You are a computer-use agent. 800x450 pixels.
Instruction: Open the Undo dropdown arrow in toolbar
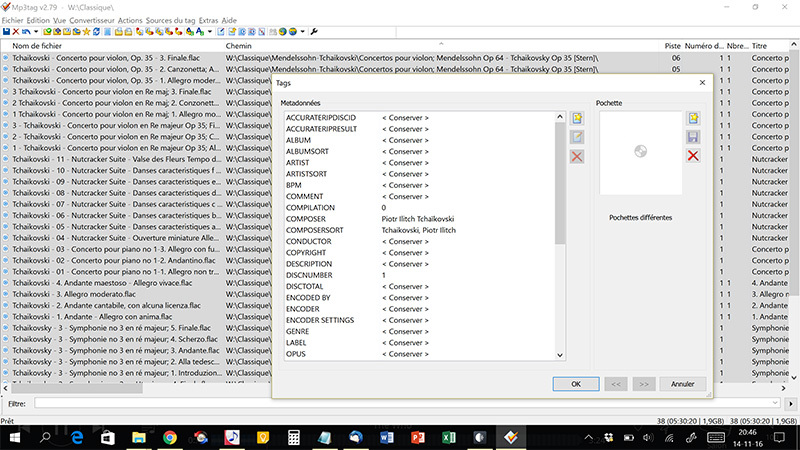point(36,32)
